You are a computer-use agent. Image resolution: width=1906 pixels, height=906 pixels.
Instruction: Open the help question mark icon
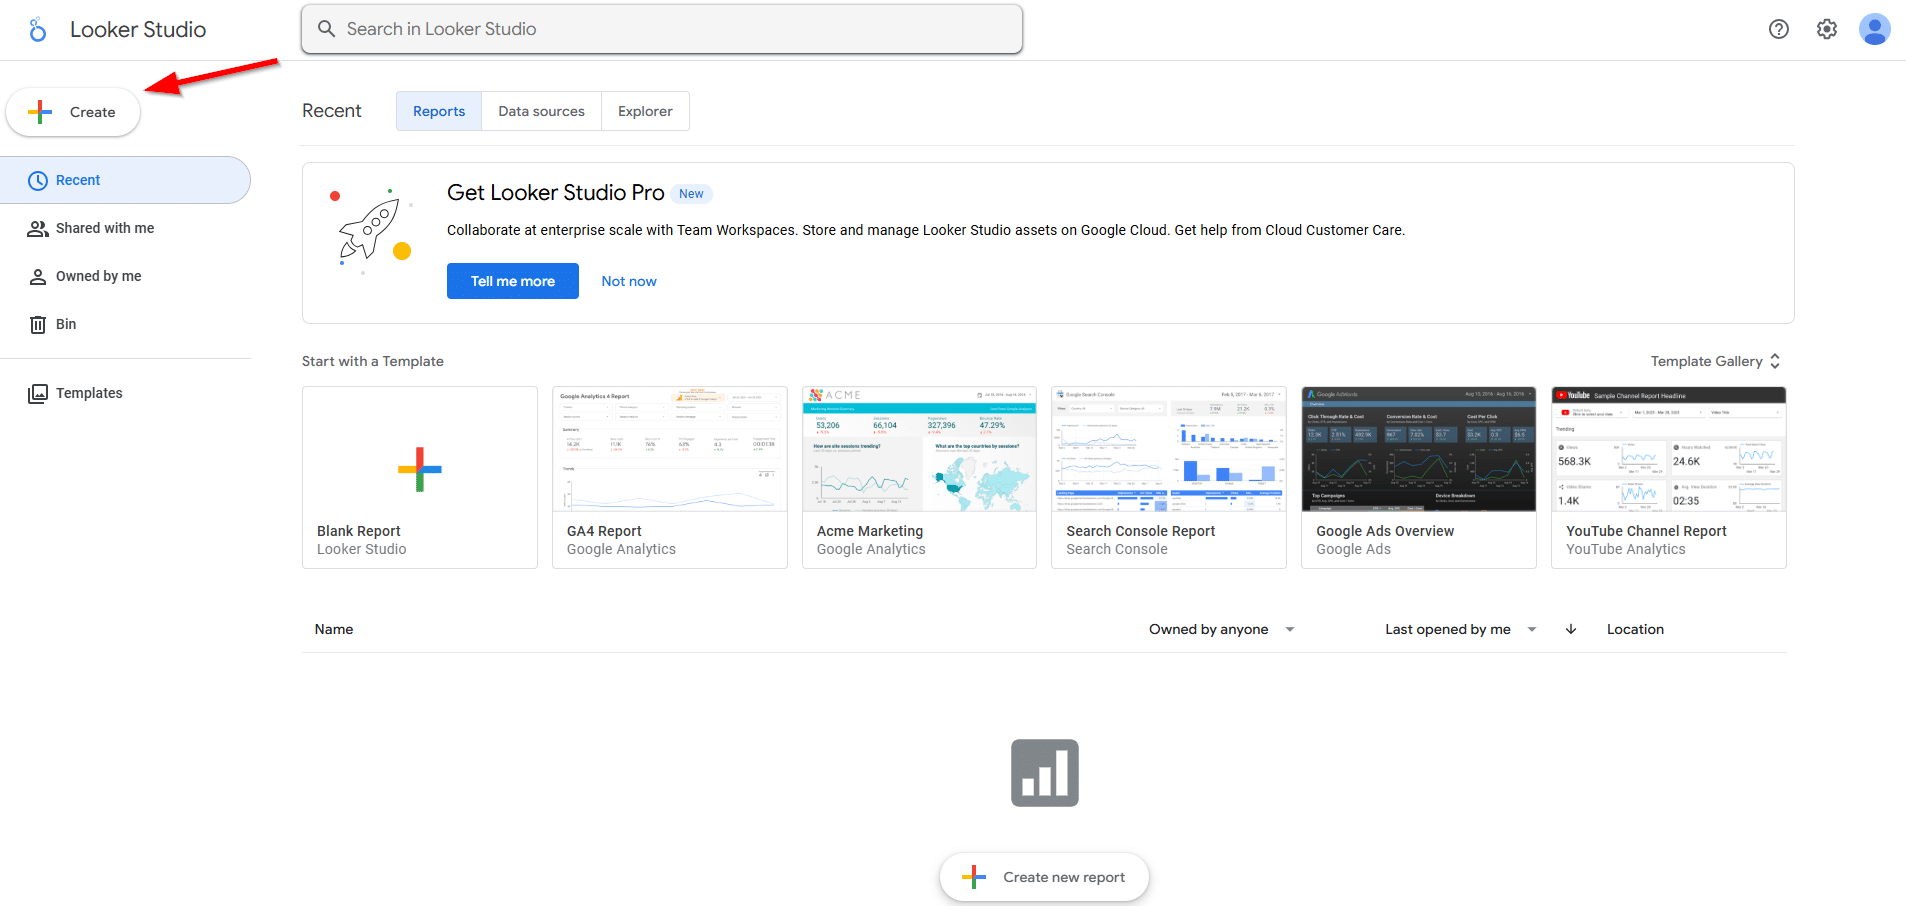pos(1778,29)
